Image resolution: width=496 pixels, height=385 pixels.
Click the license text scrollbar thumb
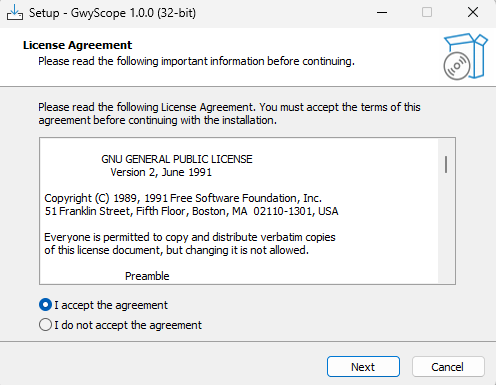(446, 164)
